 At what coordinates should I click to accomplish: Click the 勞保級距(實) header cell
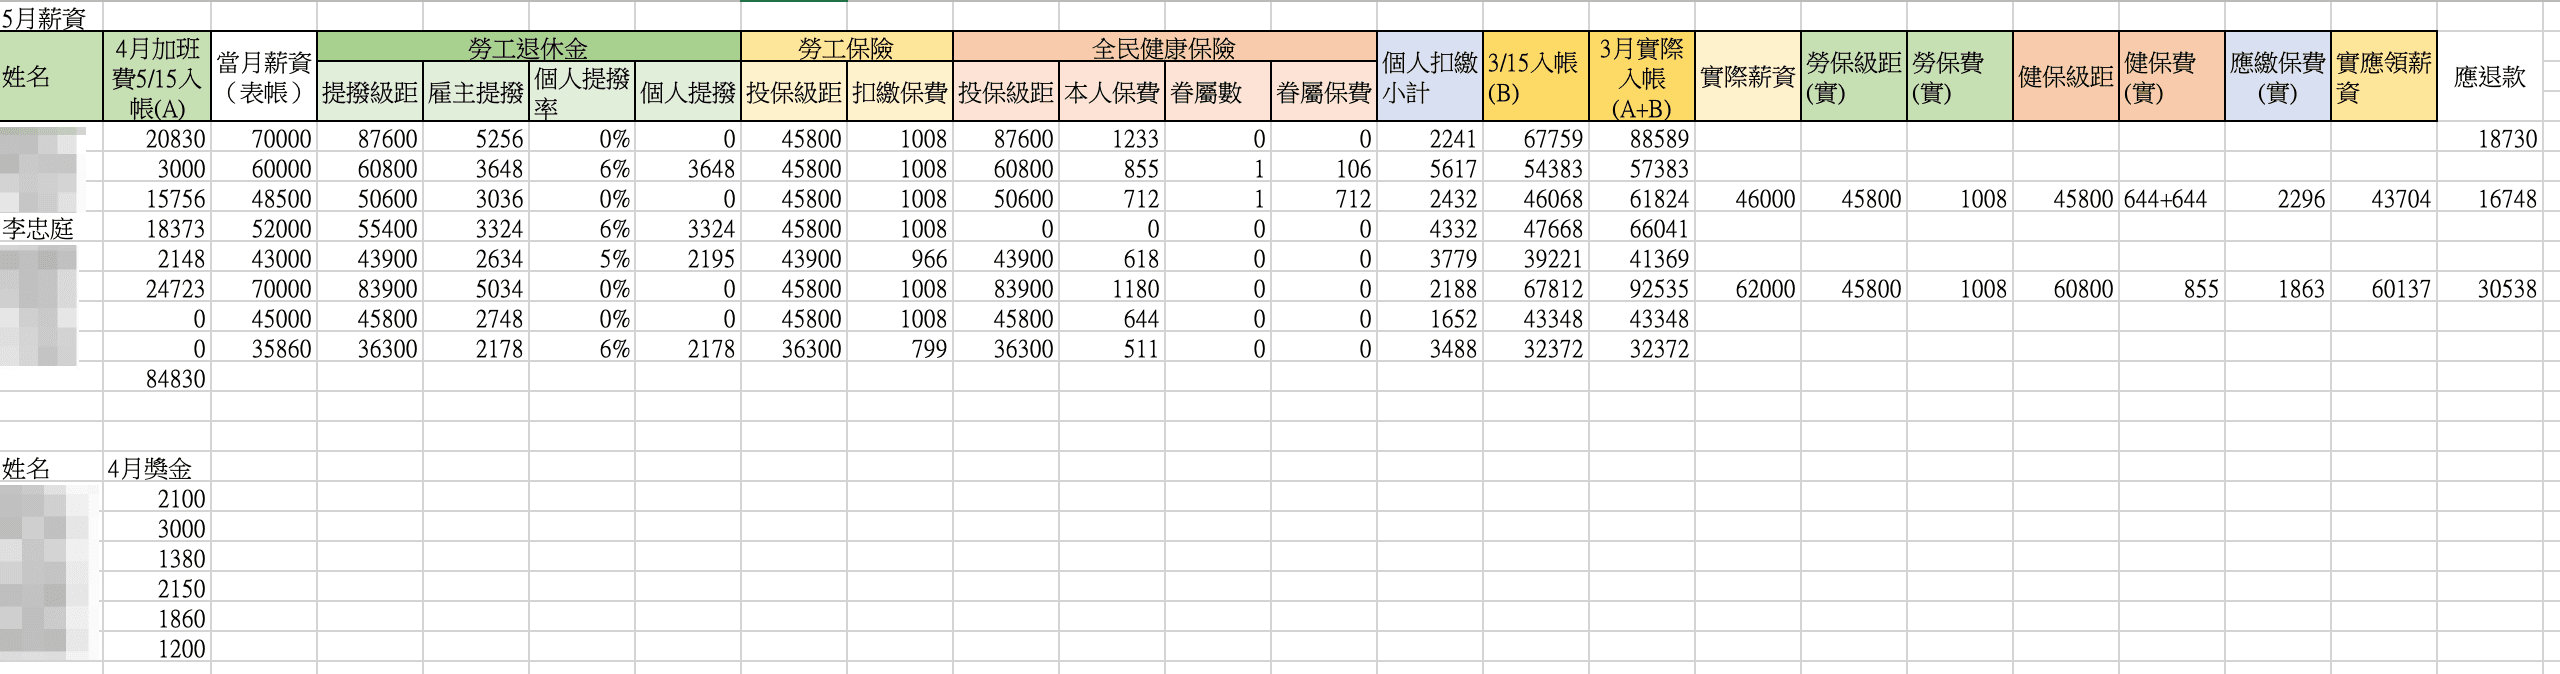(x=1854, y=77)
